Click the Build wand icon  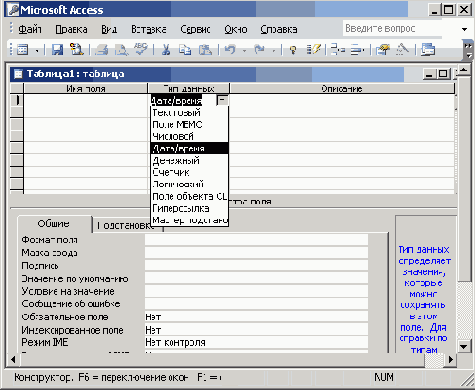403,50
